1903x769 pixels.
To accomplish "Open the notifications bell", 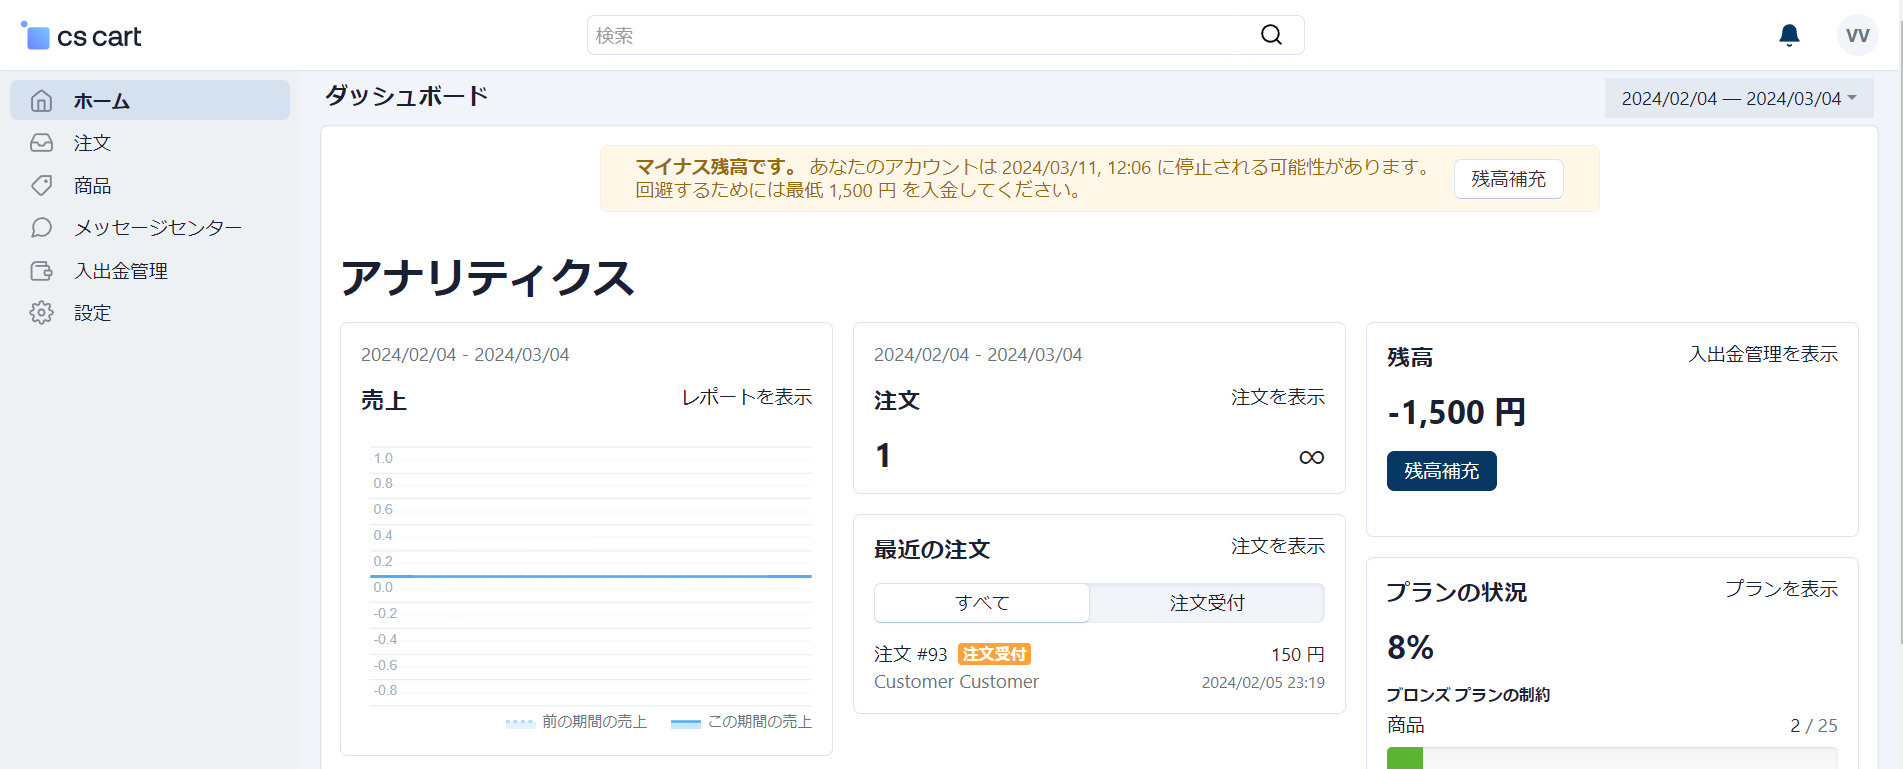I will click(x=1789, y=35).
